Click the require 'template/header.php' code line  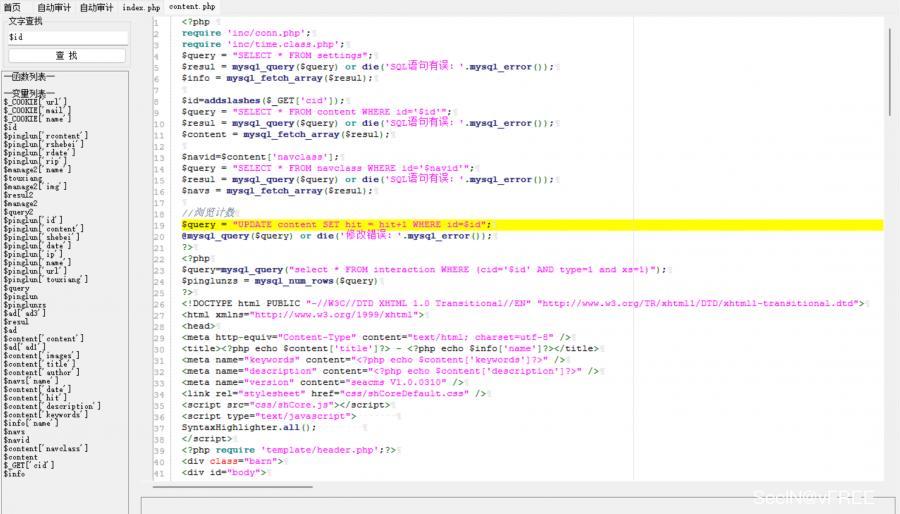point(289,450)
